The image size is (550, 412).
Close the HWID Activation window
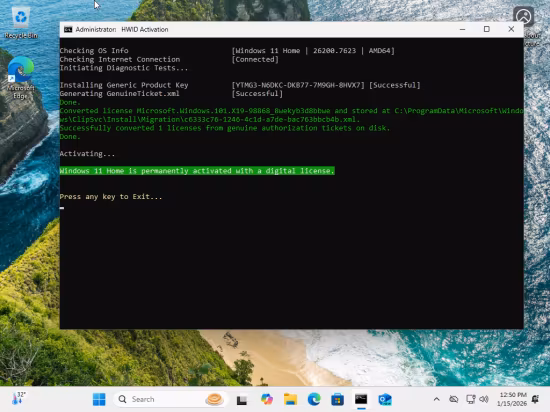click(511, 29)
